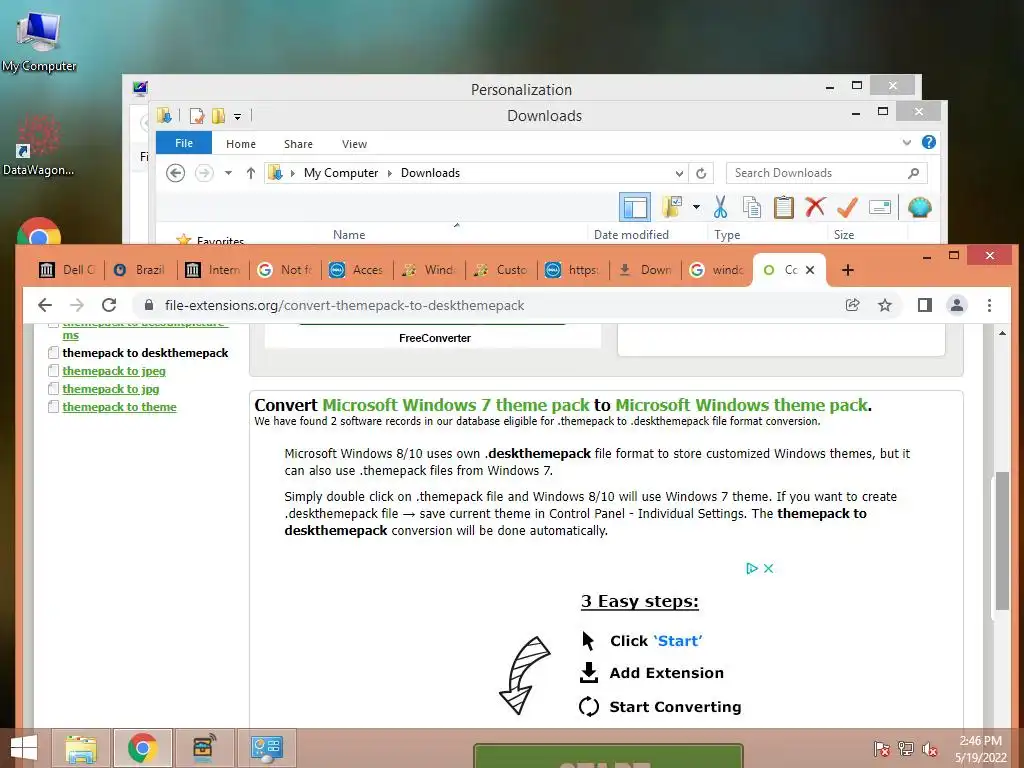This screenshot has height=768, width=1024.
Task: Click New folder quick access icon in Downloads
Action: tap(218, 116)
